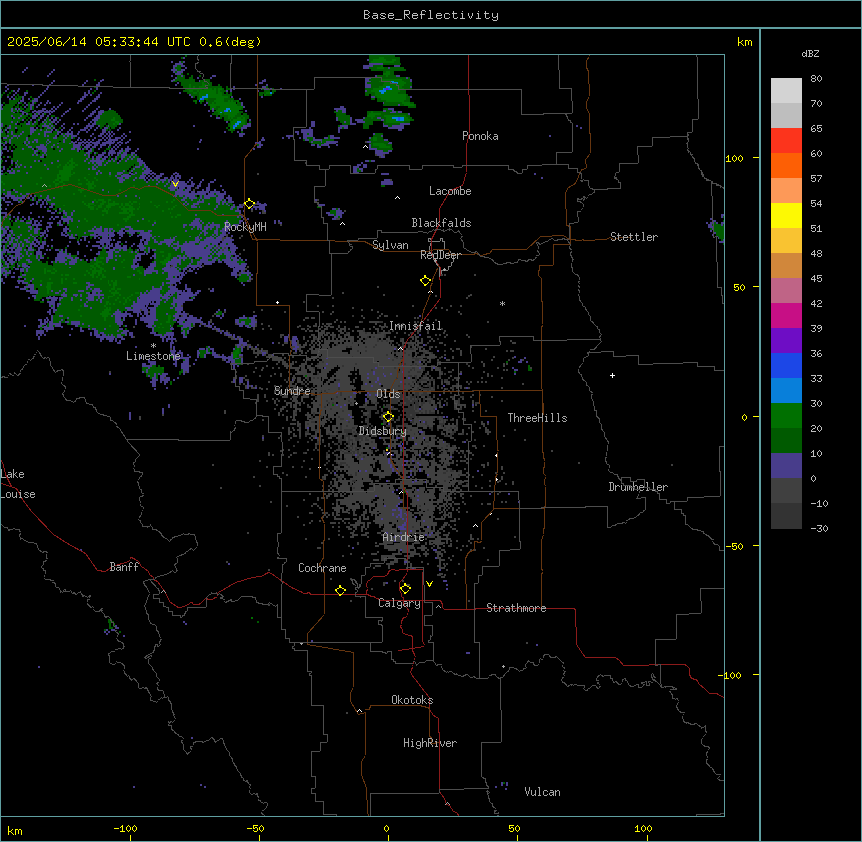Click the Olds city label

pyautogui.click(x=388, y=394)
